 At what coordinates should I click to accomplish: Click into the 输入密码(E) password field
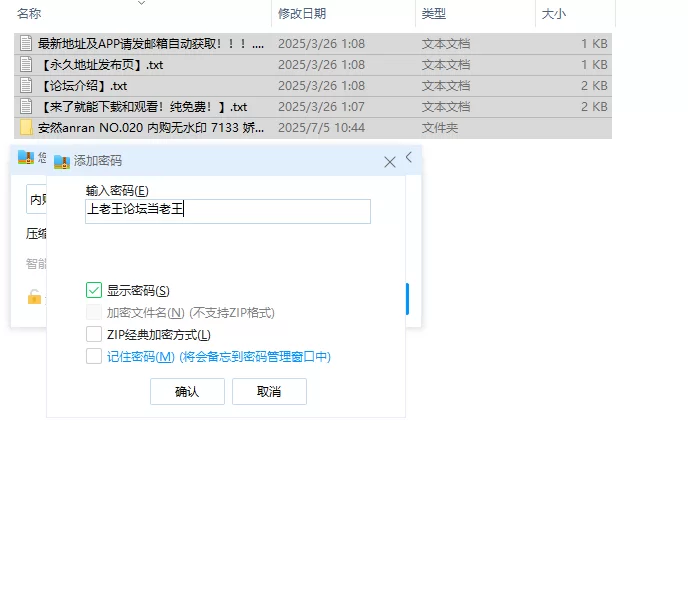tap(228, 212)
